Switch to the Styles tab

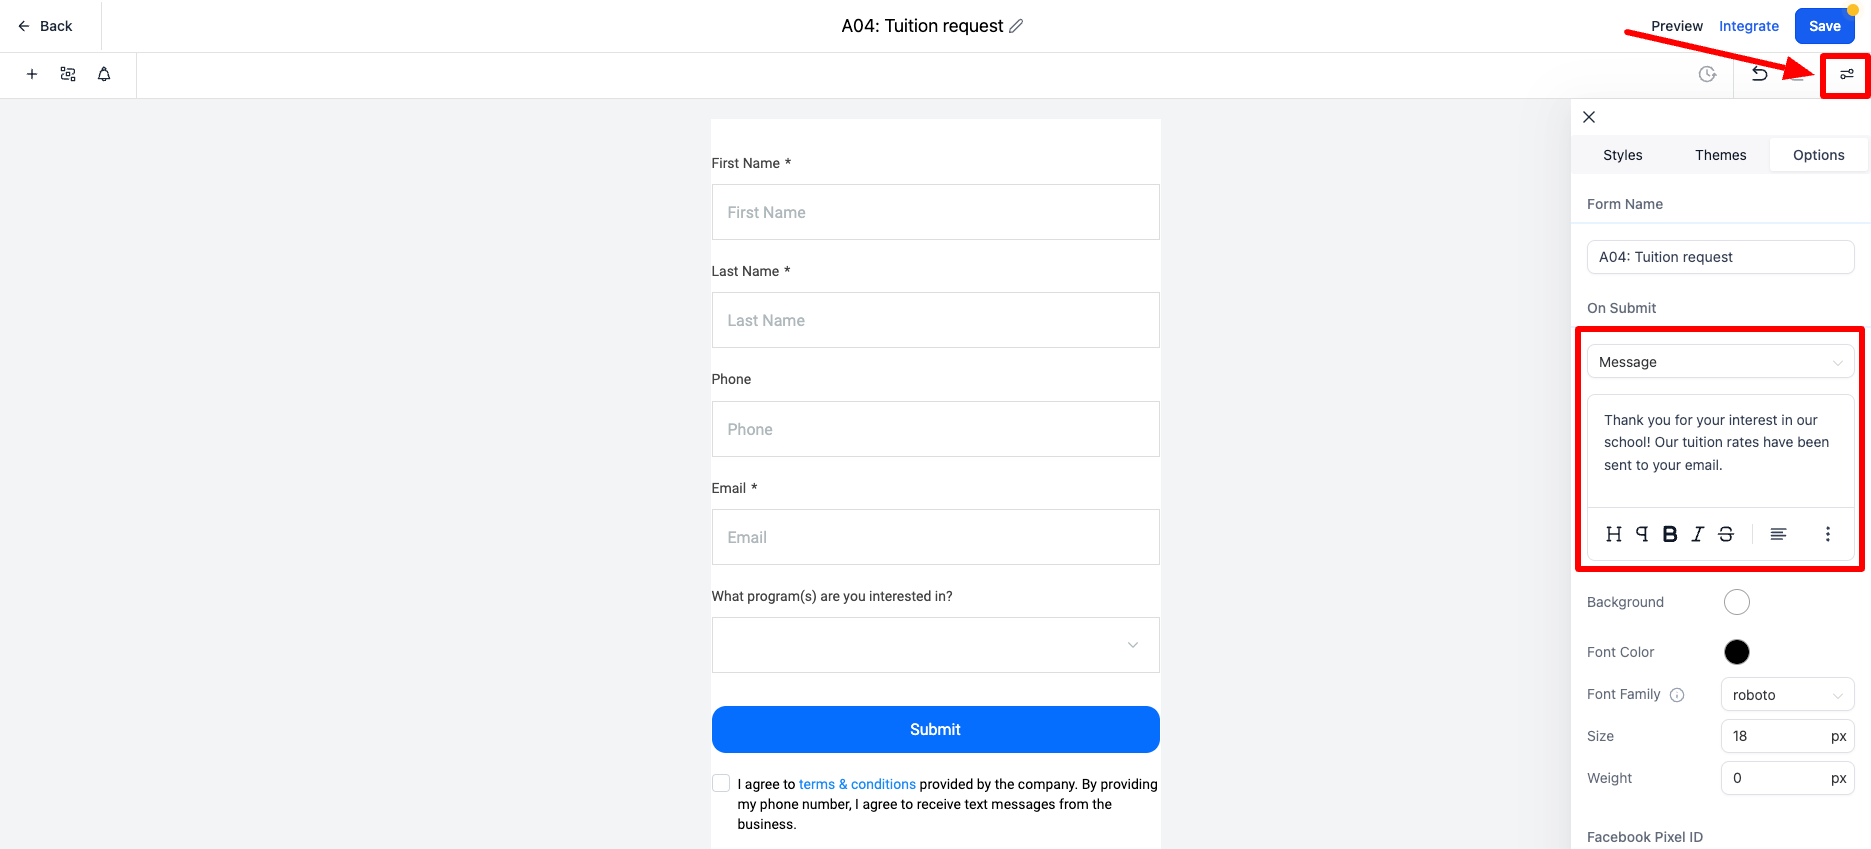pyautogui.click(x=1622, y=155)
